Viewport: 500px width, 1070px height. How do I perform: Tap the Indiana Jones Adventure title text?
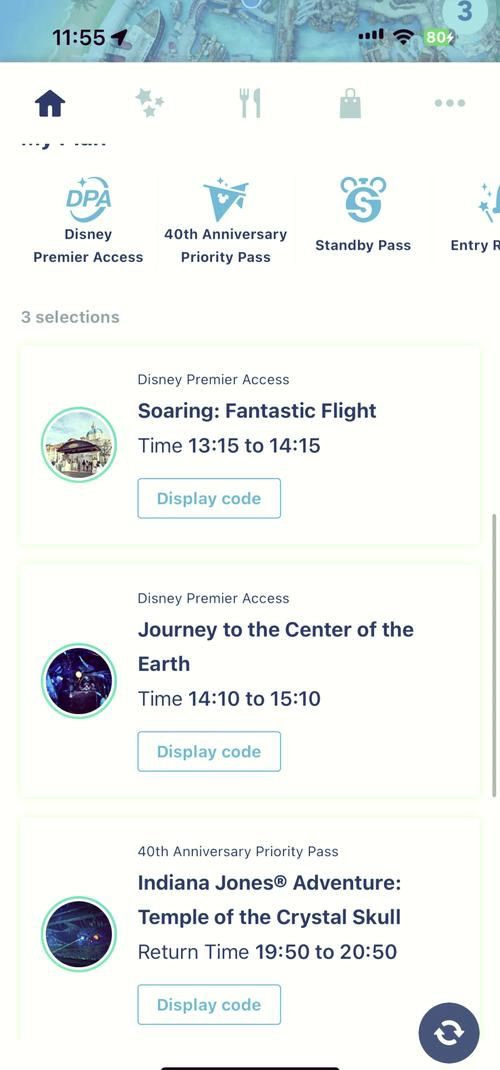coord(269,900)
